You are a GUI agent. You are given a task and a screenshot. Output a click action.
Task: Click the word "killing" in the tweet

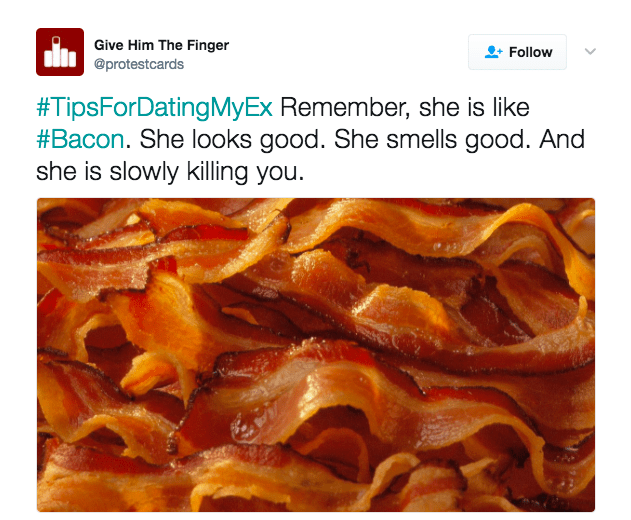217,172
